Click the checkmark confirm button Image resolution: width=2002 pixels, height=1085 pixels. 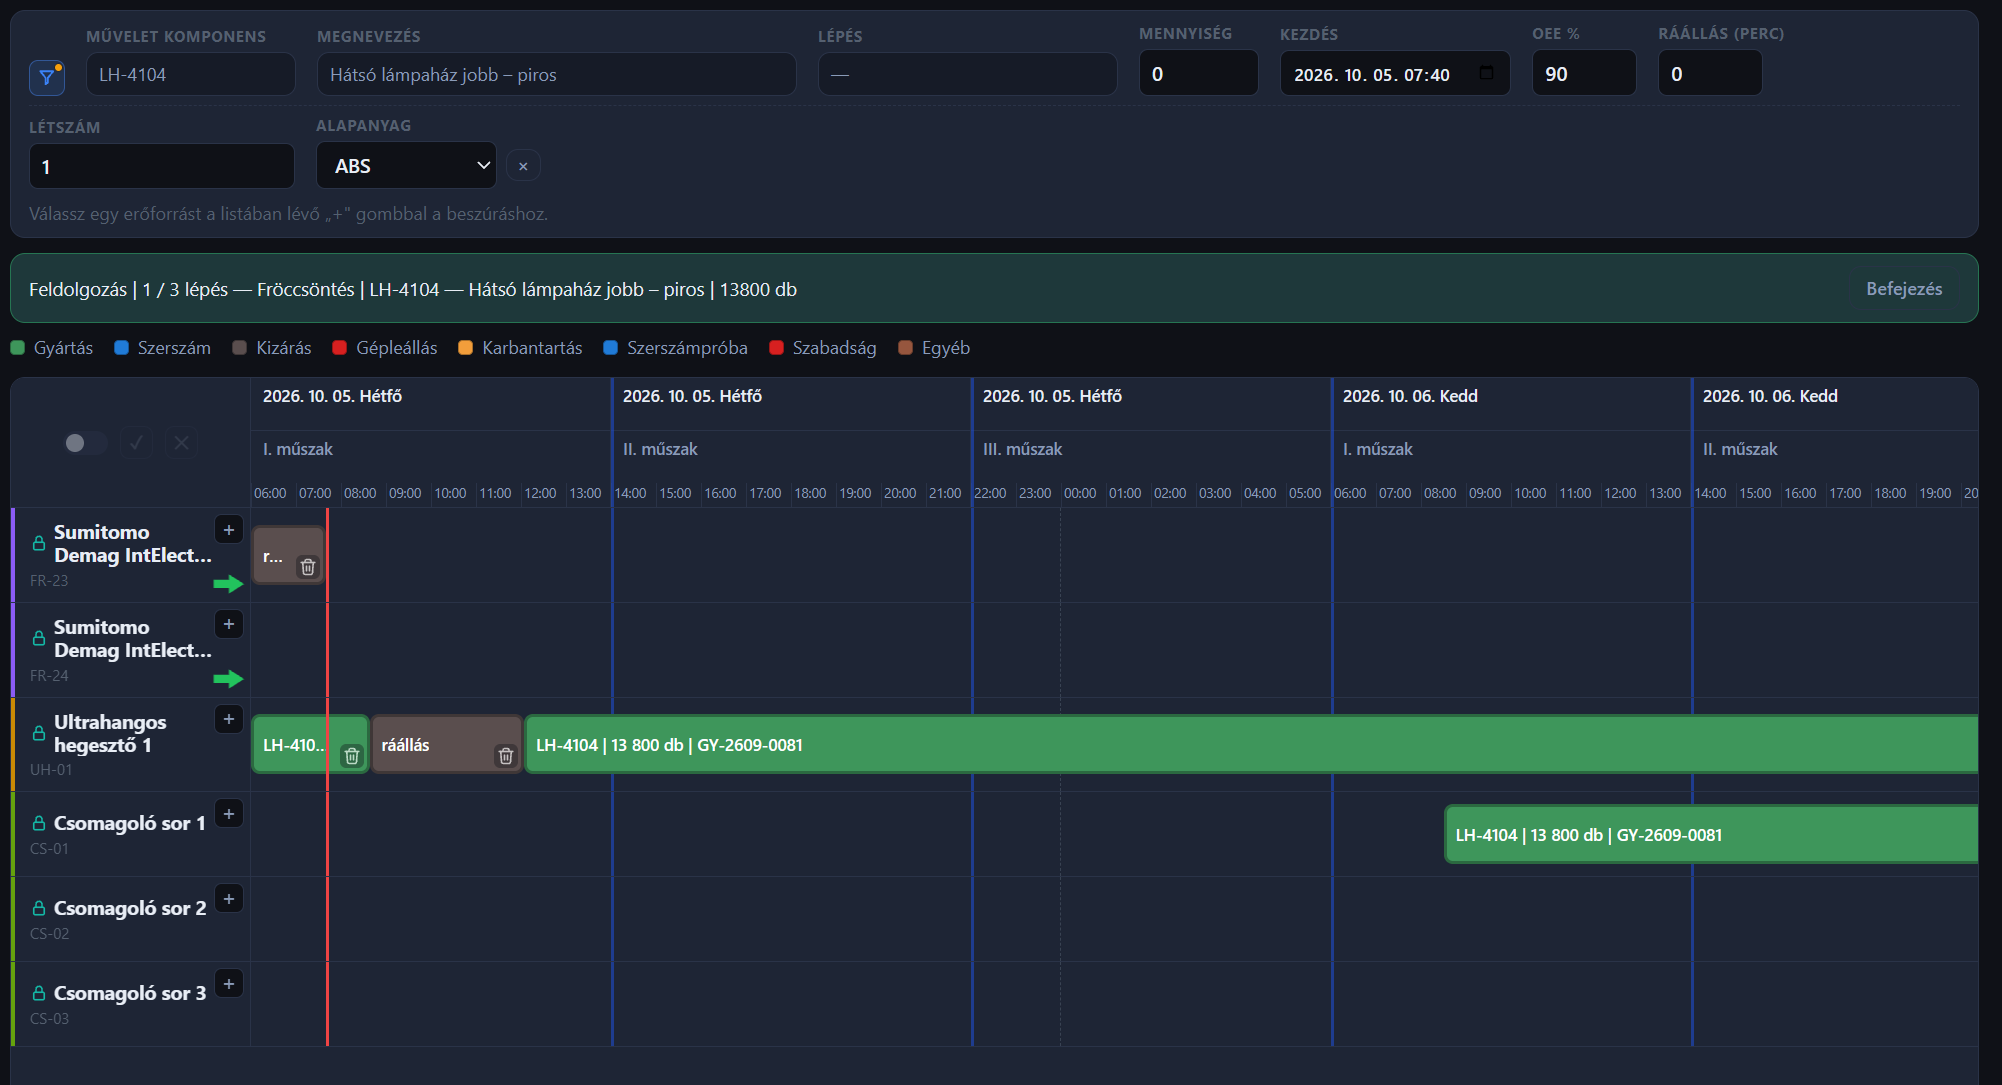click(137, 442)
